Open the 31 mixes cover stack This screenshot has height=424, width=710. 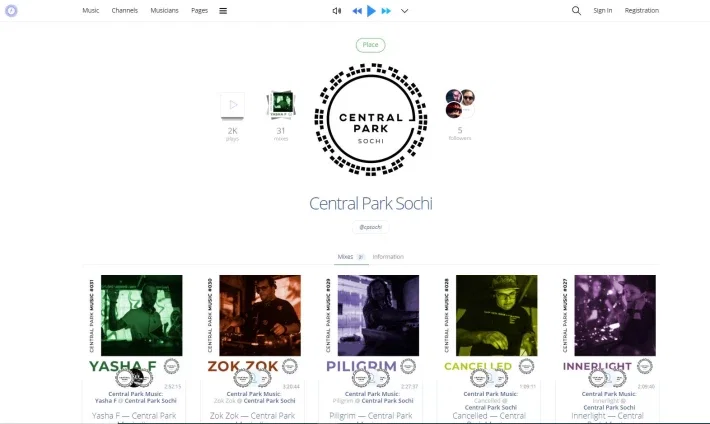point(281,105)
